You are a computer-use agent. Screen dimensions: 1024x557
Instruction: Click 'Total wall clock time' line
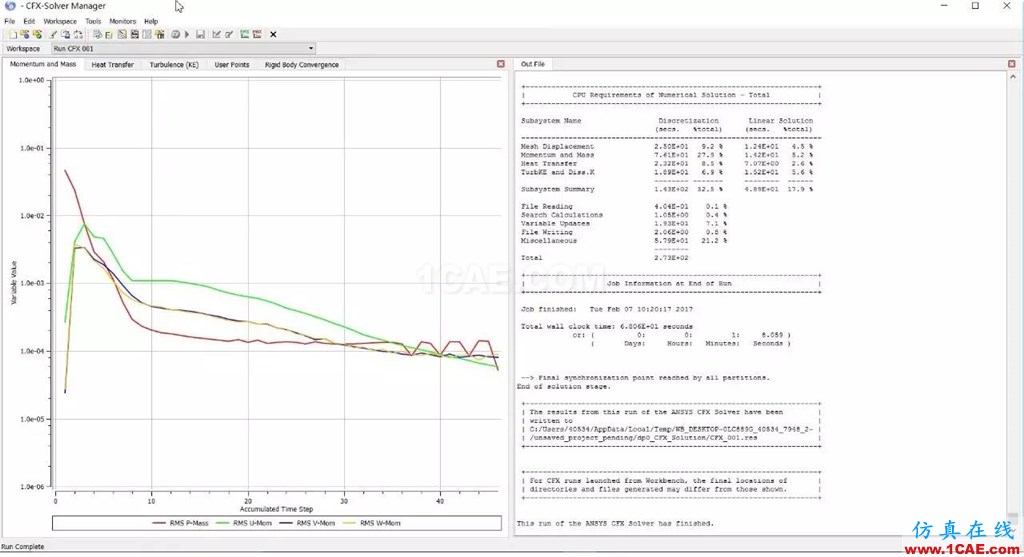click(607, 326)
